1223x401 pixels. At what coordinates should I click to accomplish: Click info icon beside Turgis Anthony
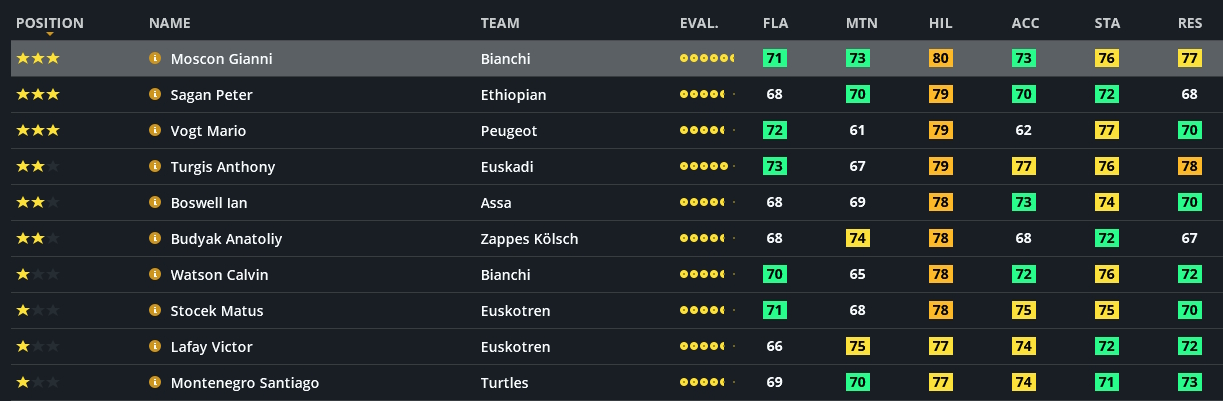[155, 167]
